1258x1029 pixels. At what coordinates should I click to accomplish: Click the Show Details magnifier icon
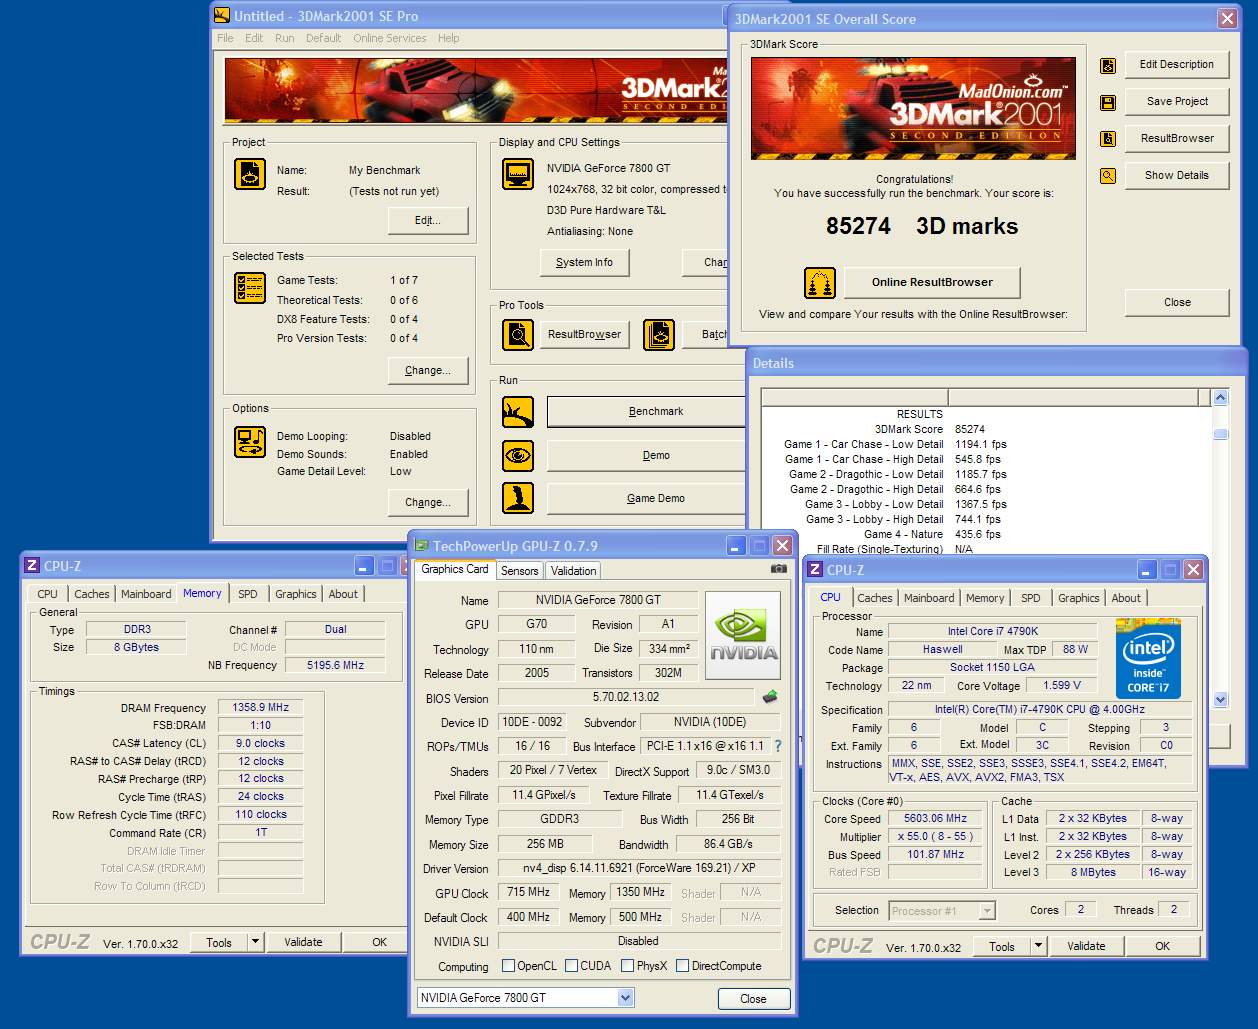(x=1108, y=176)
